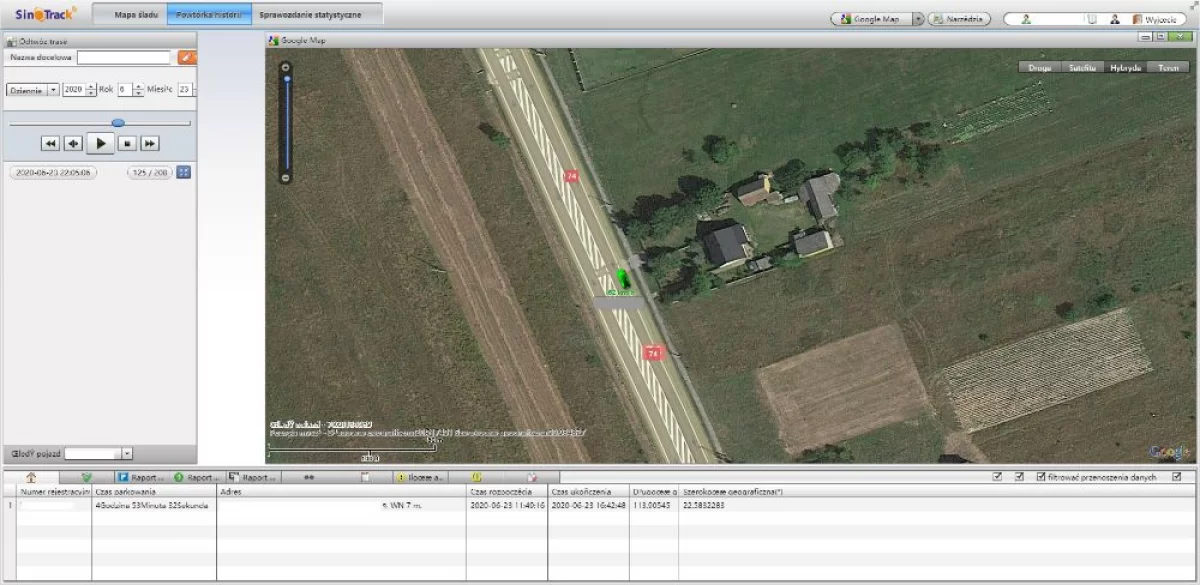Step the playback back one frame

(x=73, y=144)
